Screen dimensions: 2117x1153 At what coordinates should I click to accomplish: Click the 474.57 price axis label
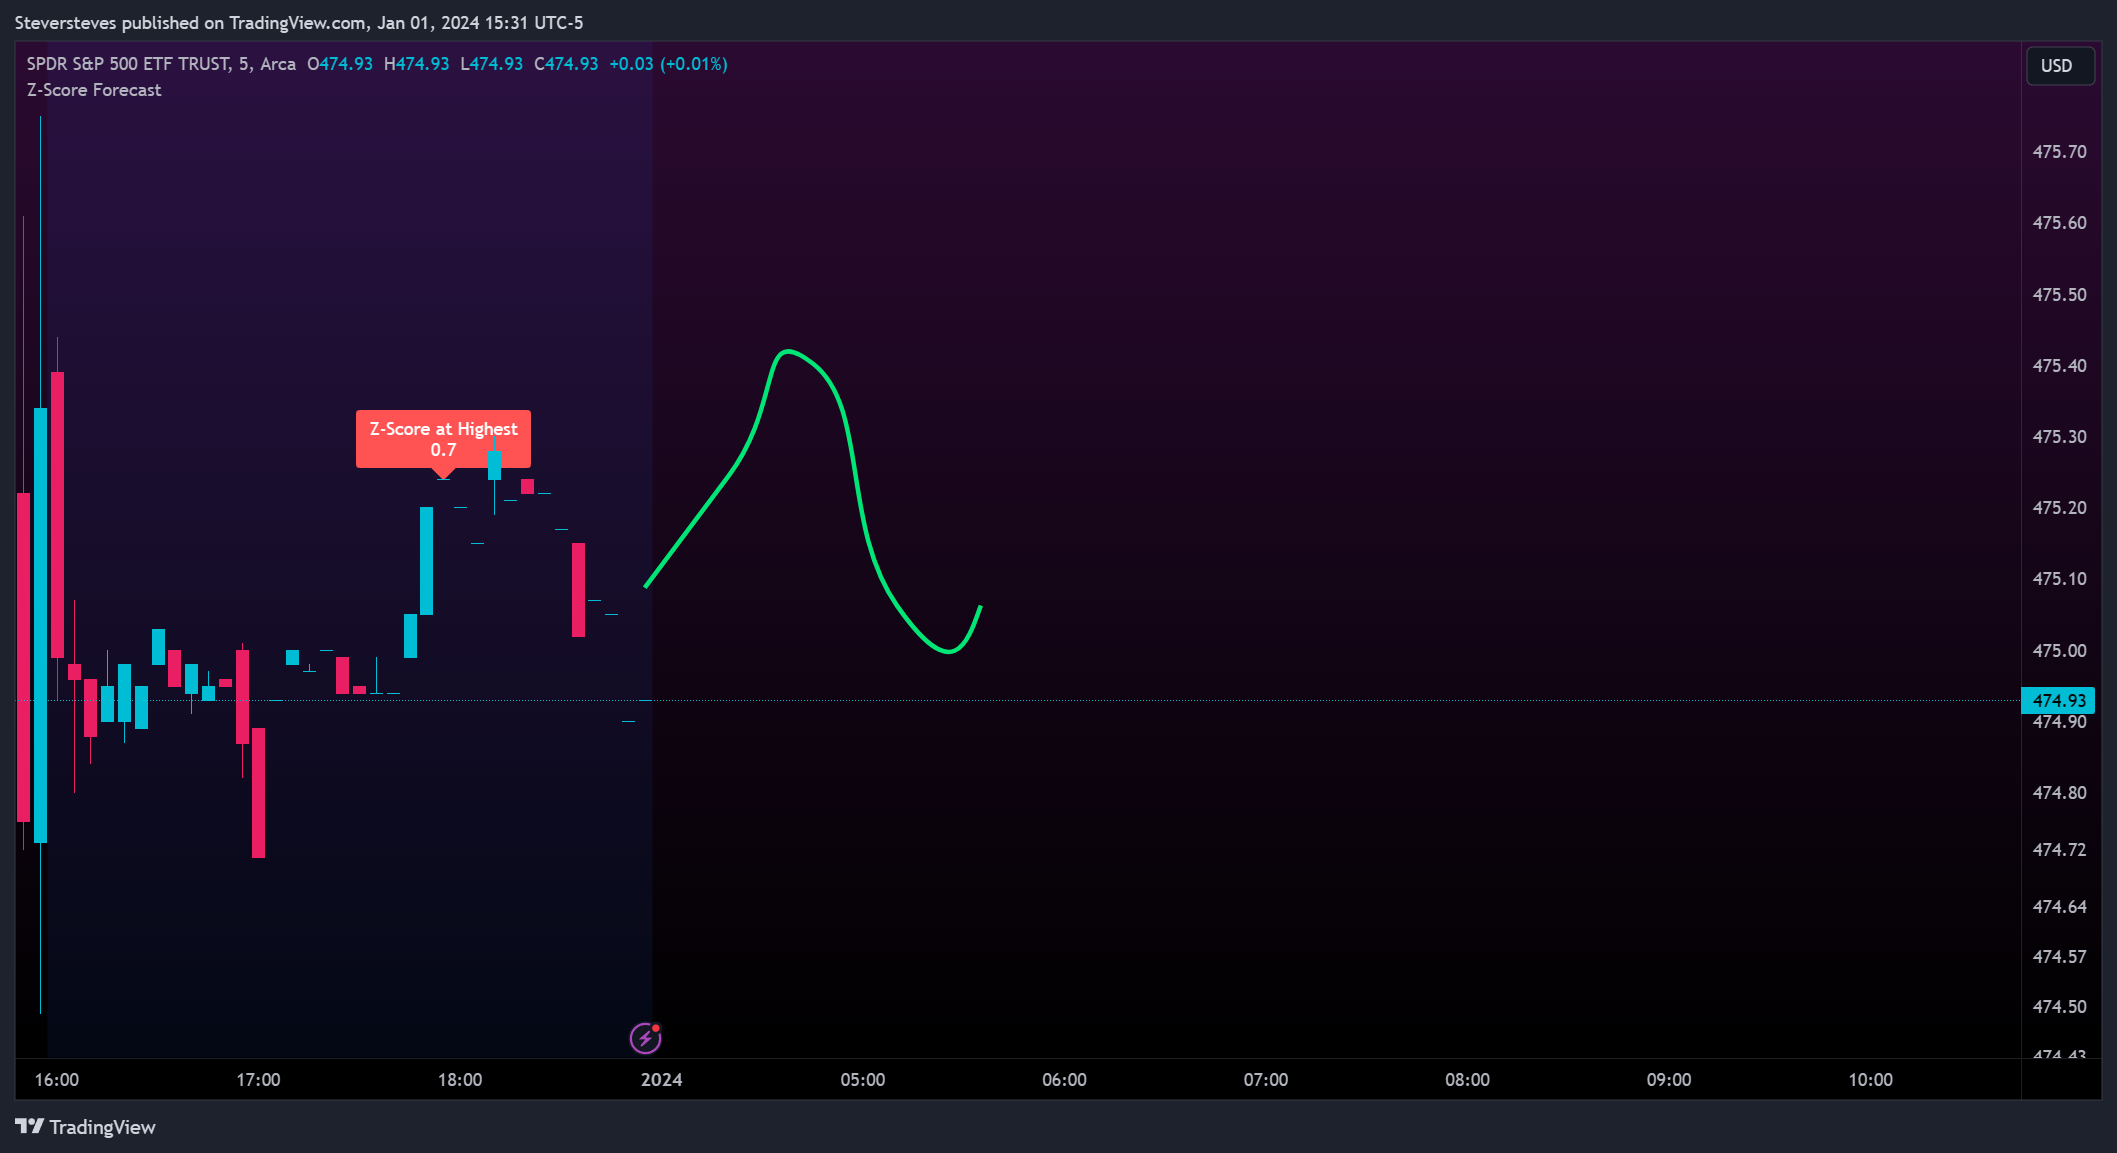2060,957
